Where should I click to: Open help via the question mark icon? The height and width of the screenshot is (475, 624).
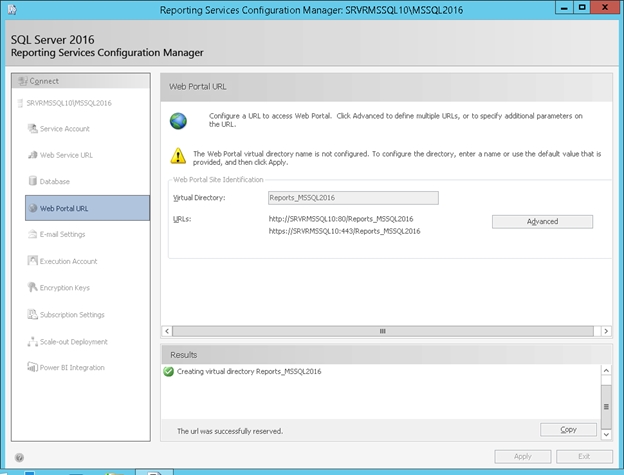click(19, 457)
